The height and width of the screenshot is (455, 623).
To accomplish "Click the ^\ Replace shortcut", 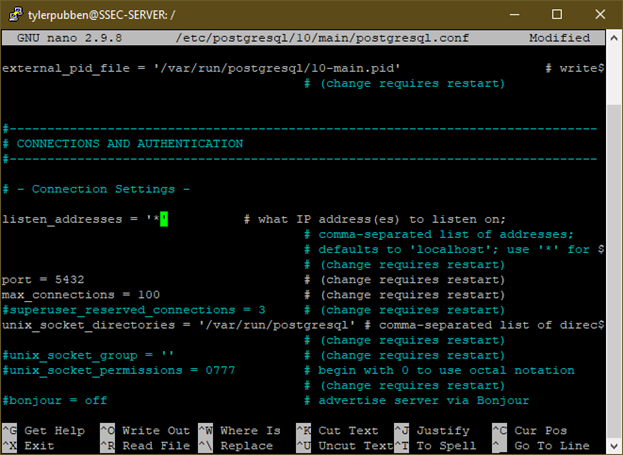I will [236, 446].
